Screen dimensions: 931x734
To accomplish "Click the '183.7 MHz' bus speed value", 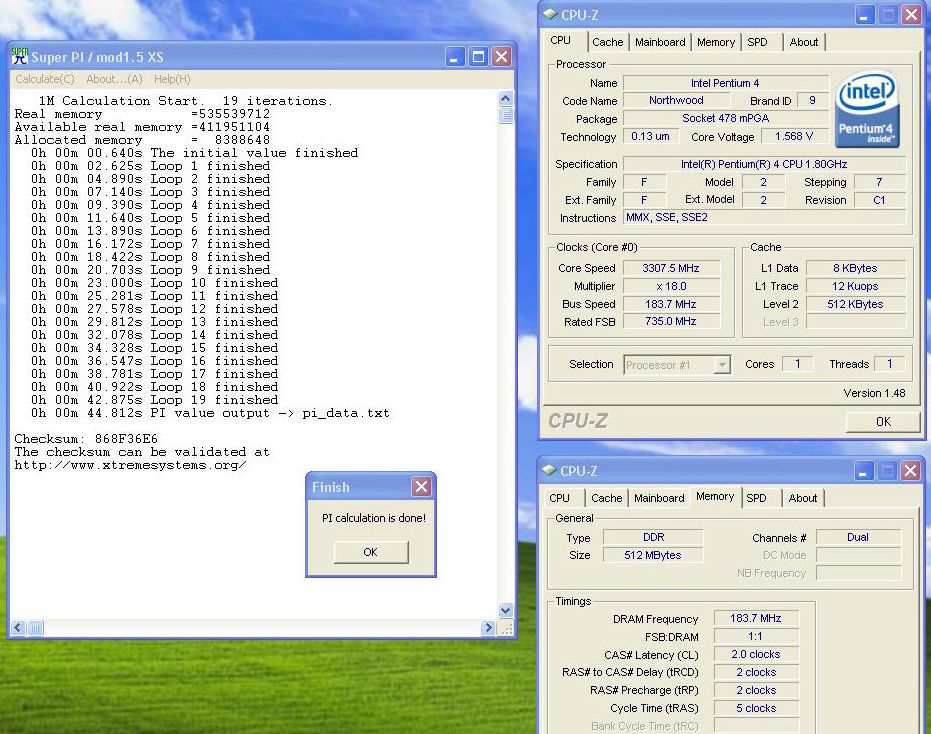I will (x=671, y=304).
